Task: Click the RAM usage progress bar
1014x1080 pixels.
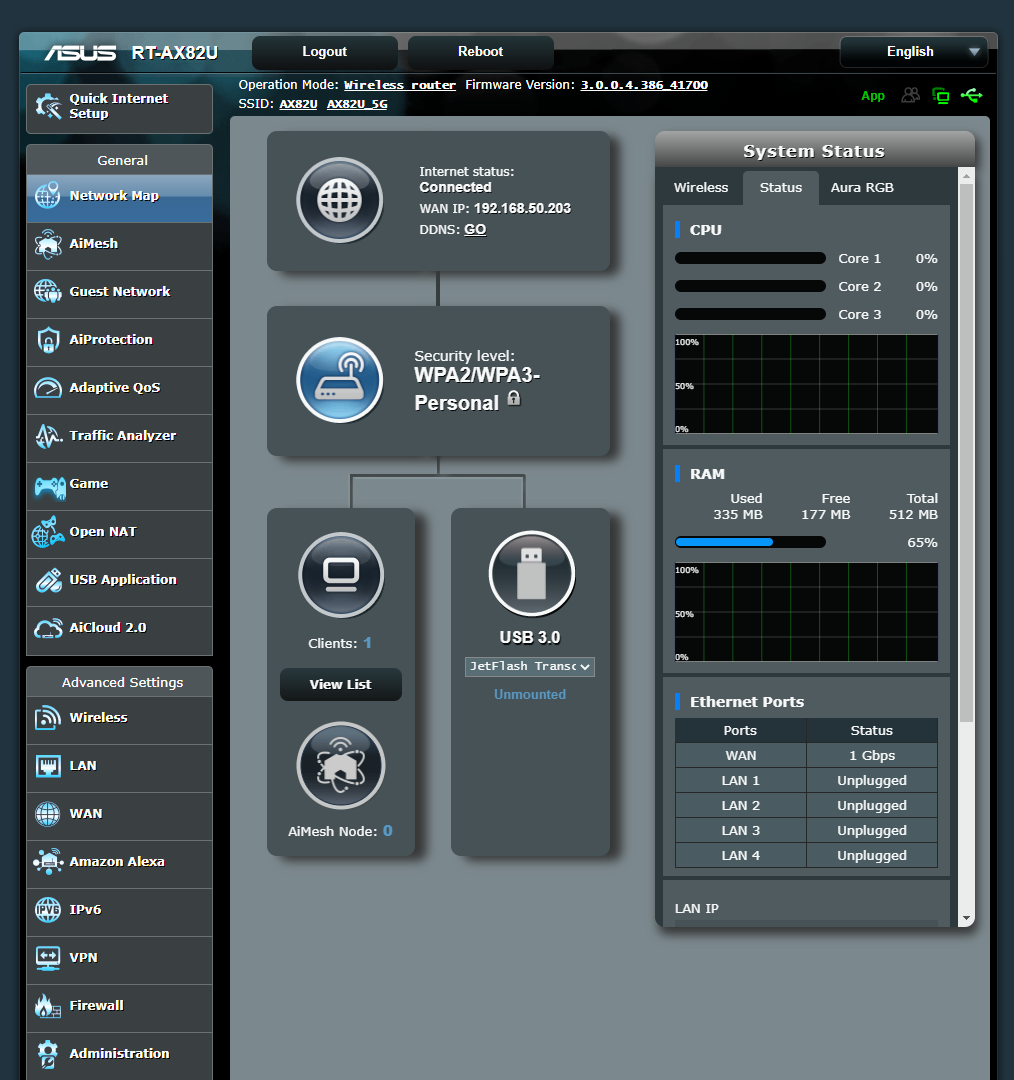Action: (750, 542)
